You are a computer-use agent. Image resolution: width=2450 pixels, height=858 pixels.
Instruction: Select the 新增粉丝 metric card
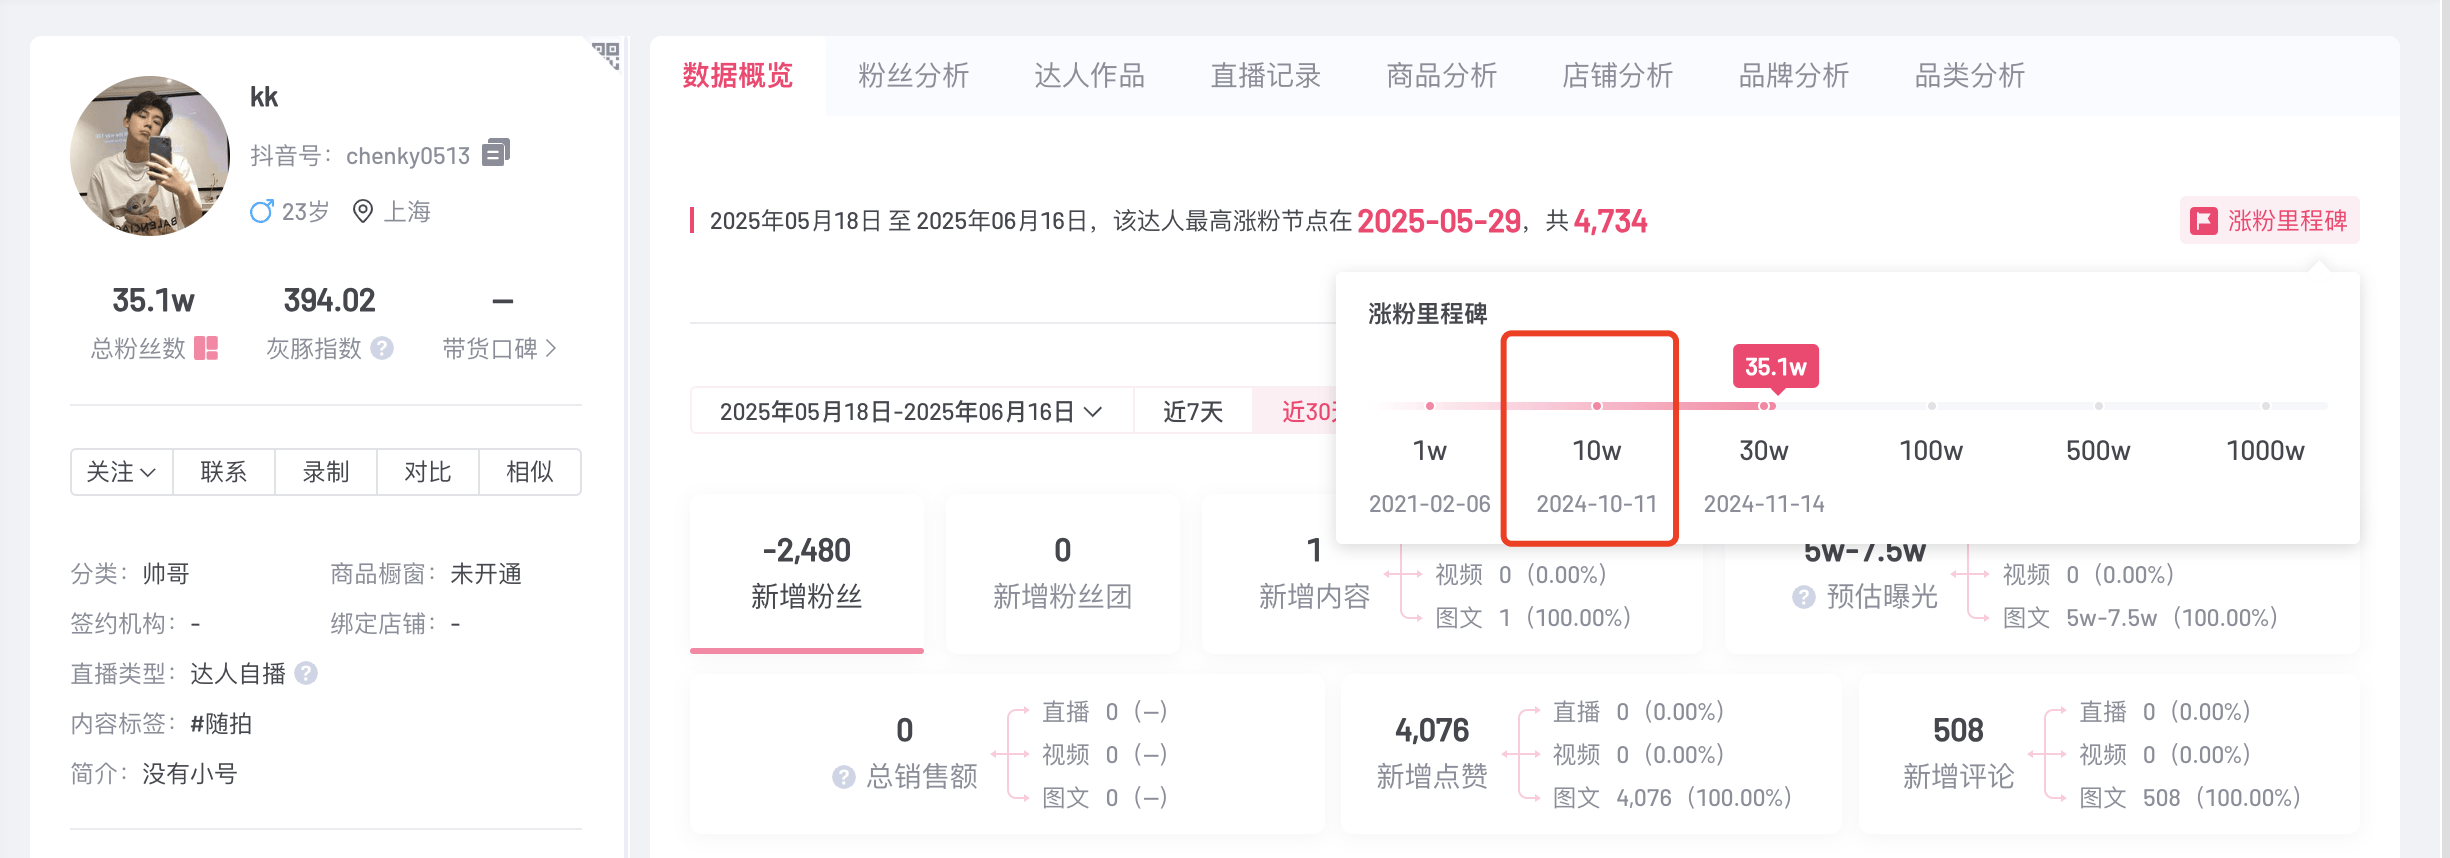tap(806, 572)
